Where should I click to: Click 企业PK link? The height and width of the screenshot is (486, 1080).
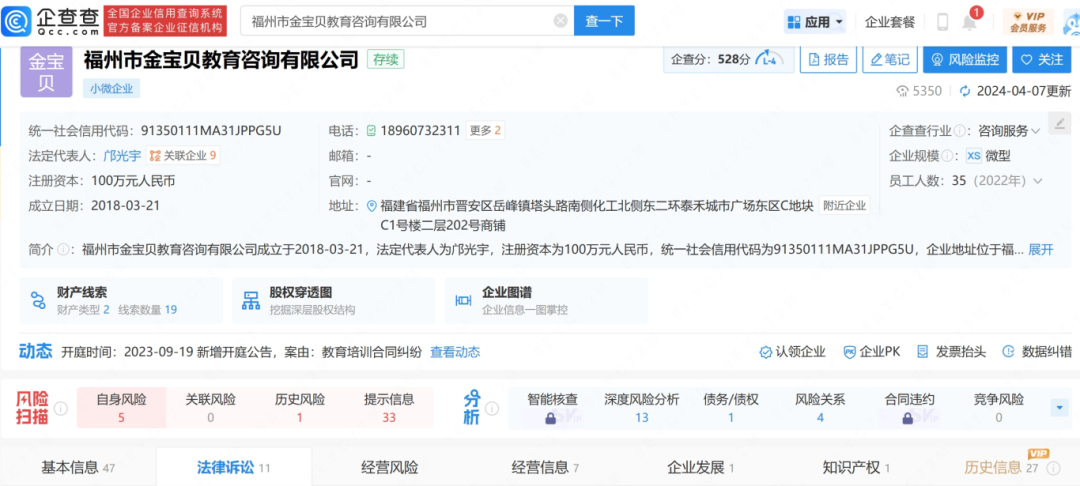tap(871, 352)
